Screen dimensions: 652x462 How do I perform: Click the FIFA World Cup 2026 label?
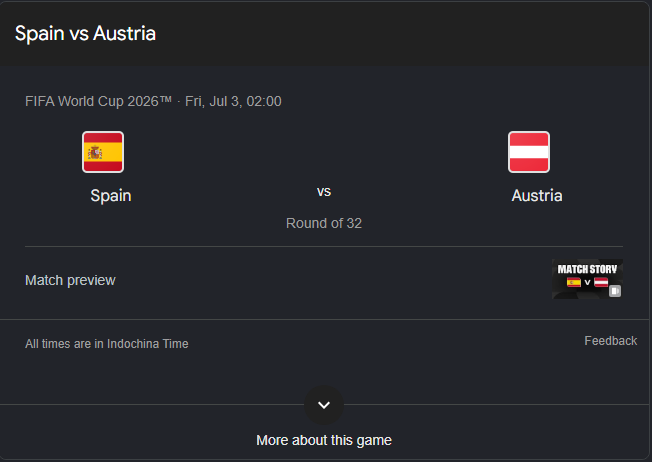tap(98, 101)
